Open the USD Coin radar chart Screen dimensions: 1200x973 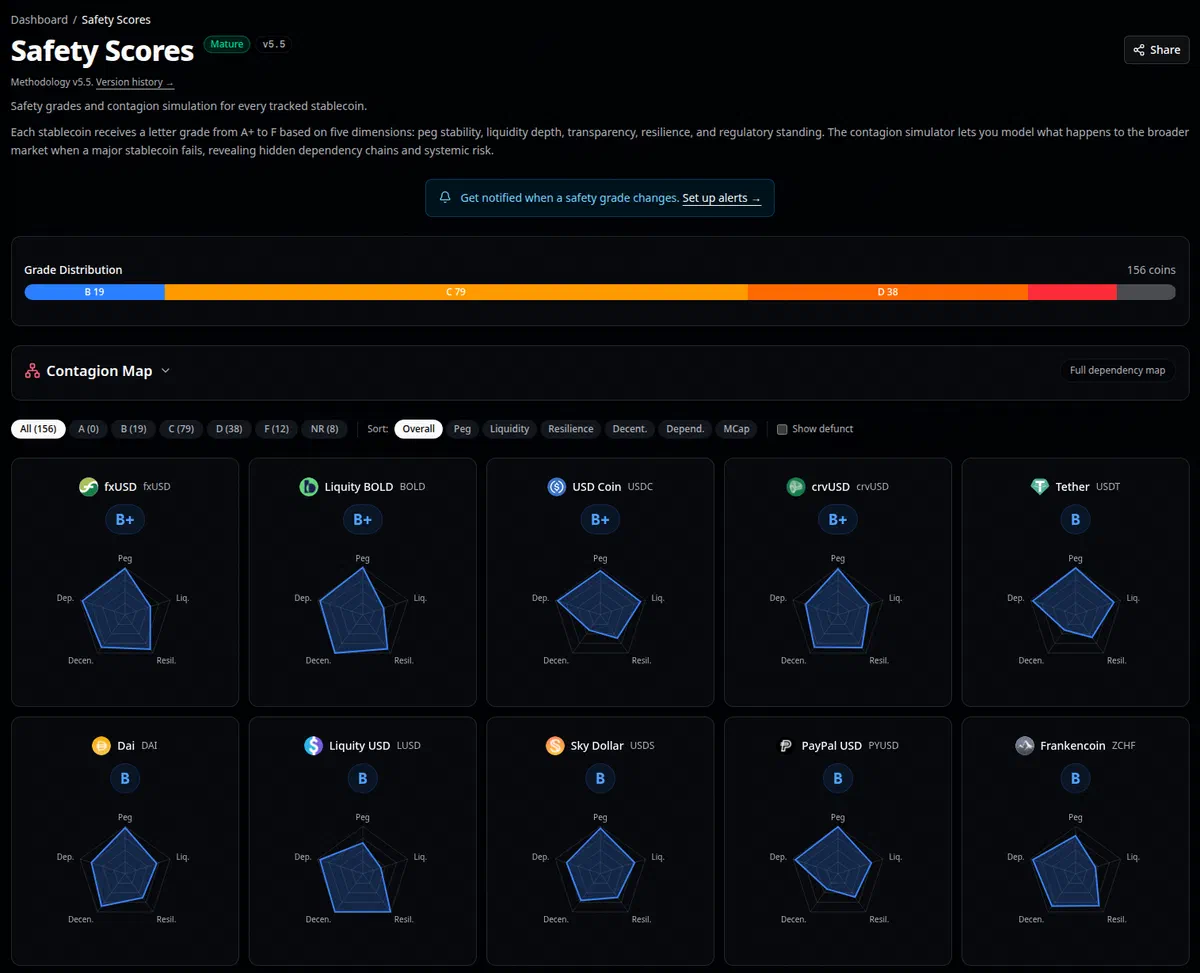click(x=600, y=612)
